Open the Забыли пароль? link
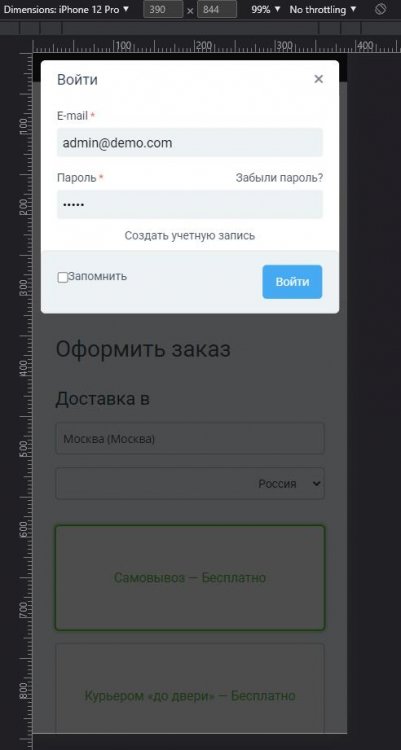Image resolution: width=401 pixels, height=750 pixels. (279, 178)
